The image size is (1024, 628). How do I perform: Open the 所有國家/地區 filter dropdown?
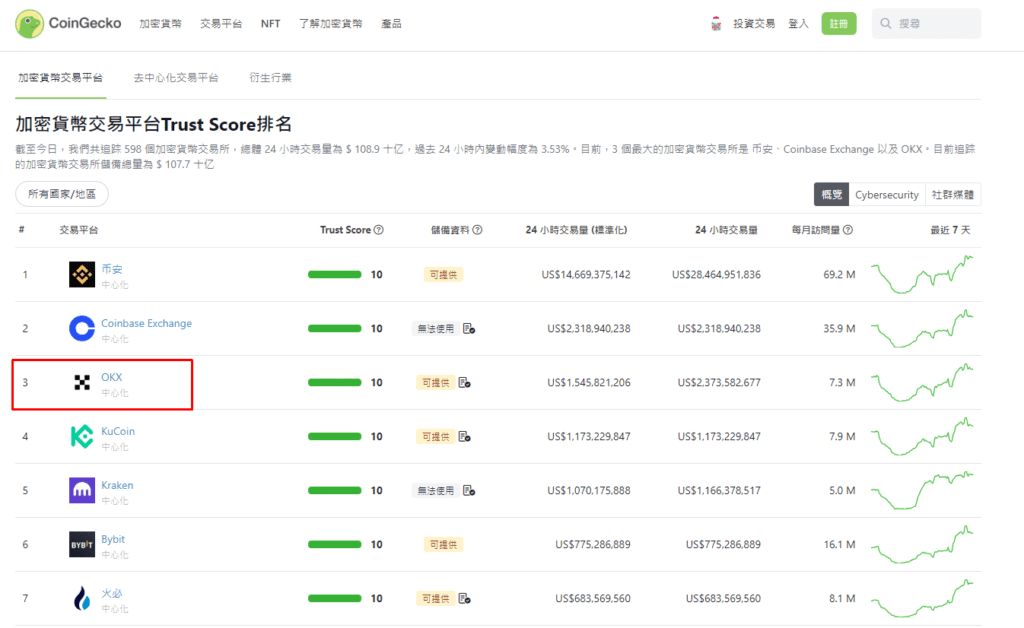click(62, 194)
